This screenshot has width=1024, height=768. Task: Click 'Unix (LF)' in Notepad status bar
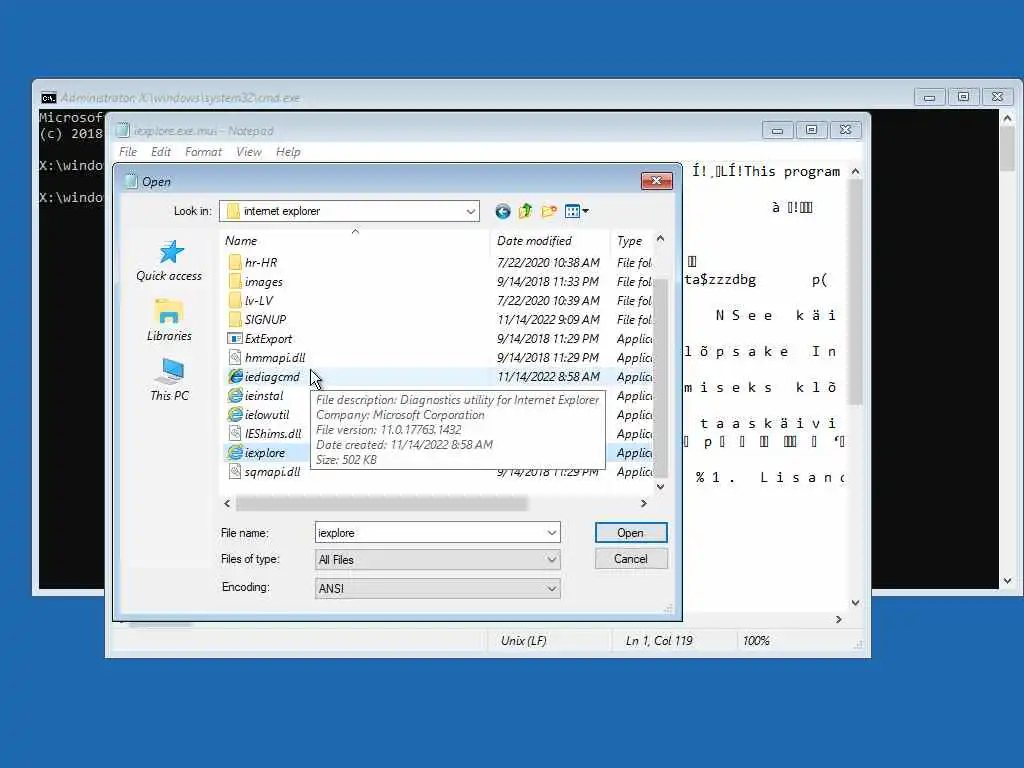[523, 641]
